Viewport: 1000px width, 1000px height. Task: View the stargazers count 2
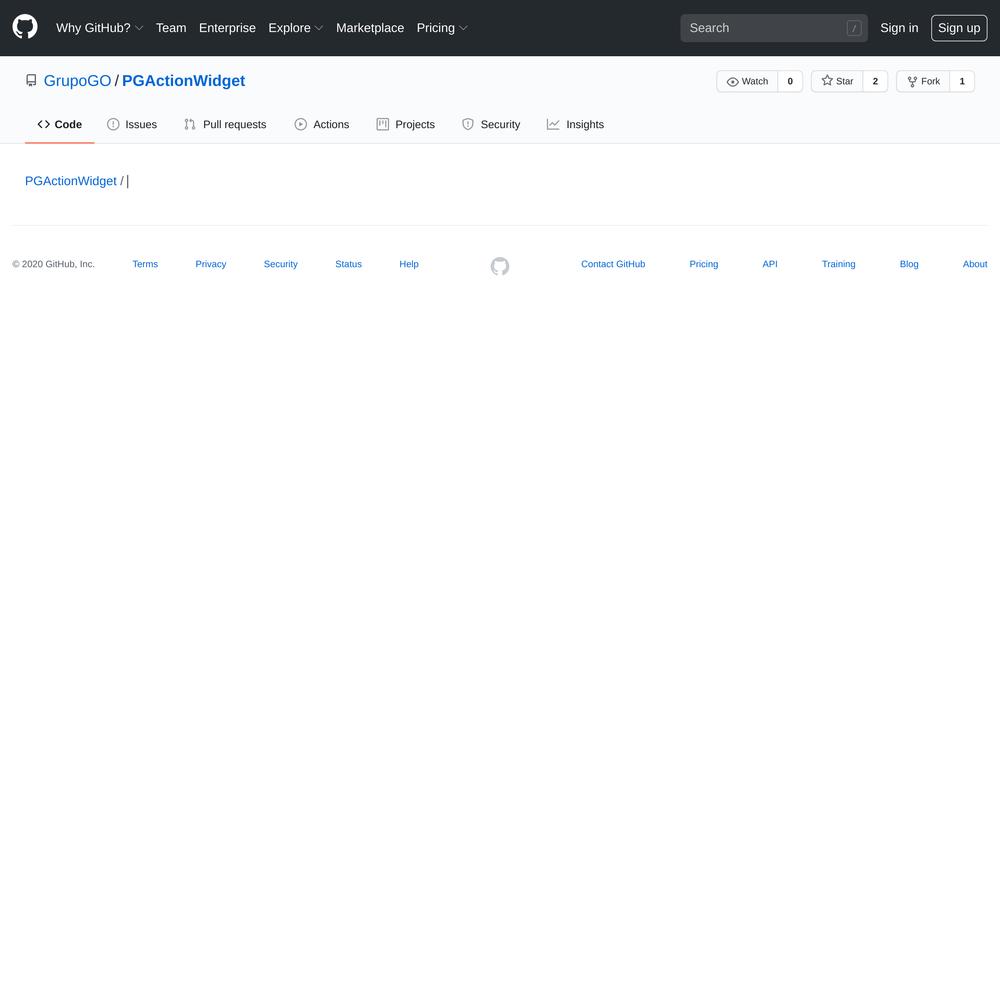point(875,81)
